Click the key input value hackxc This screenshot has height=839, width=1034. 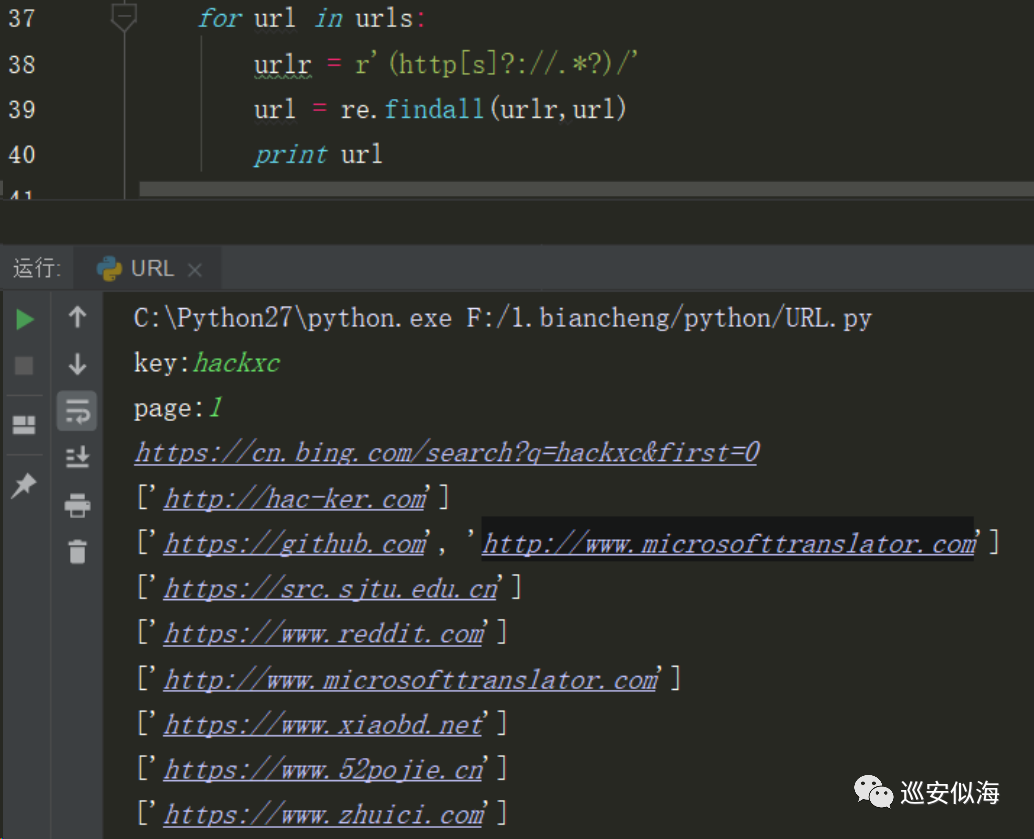[x=237, y=363]
